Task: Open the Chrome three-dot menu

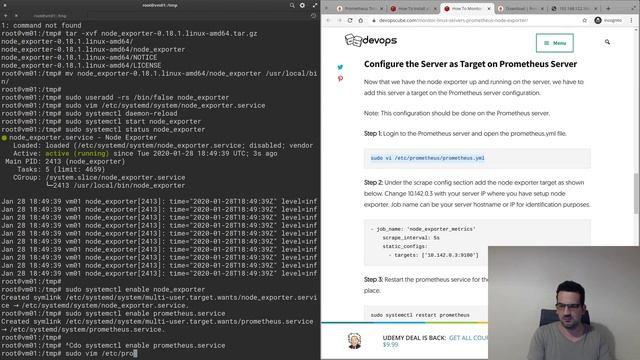Action: pyautogui.click(x=631, y=20)
